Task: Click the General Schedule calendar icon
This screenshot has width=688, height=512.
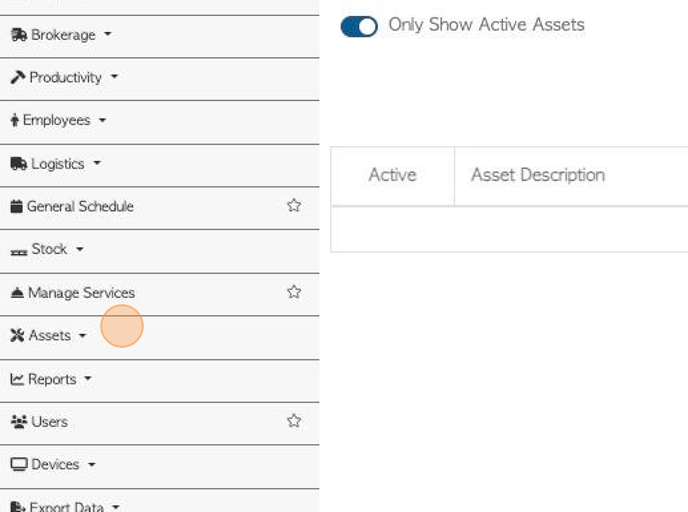Action: [x=17, y=206]
